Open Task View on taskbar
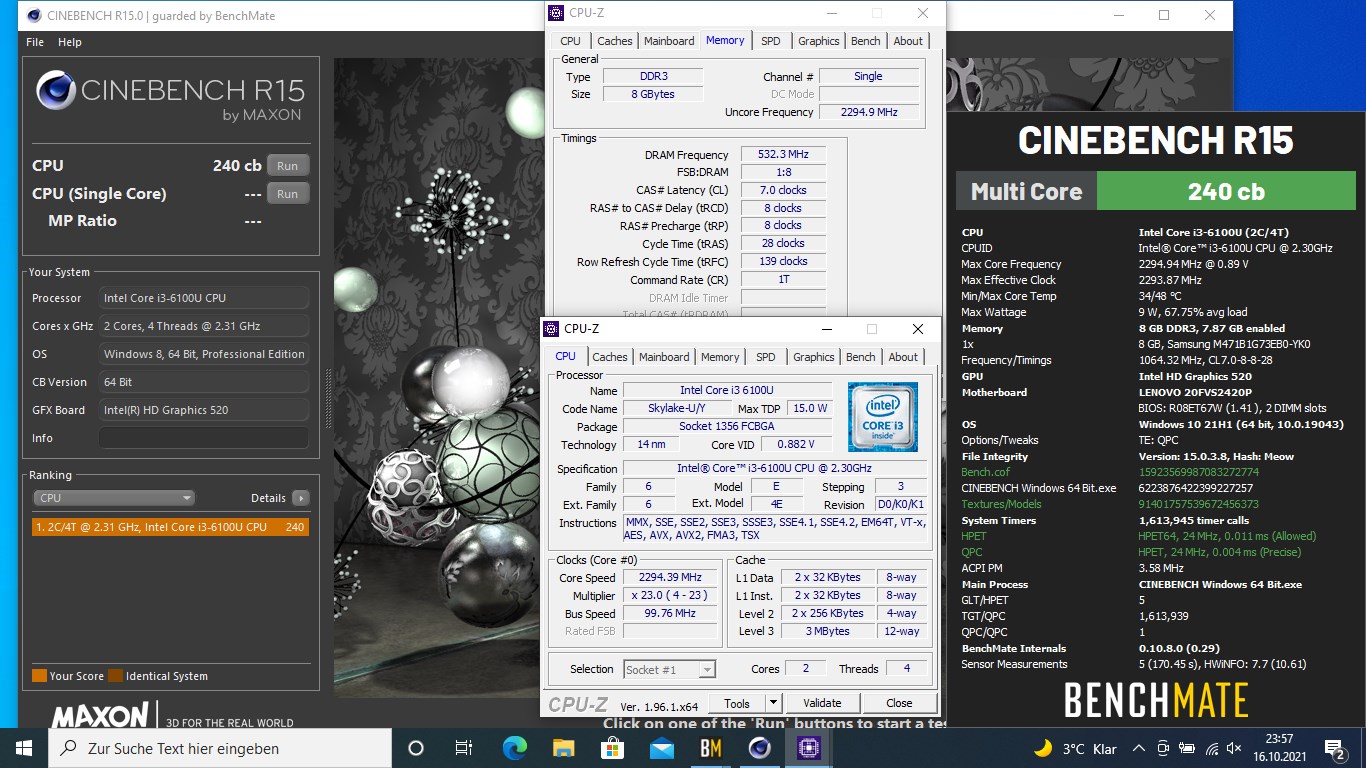This screenshot has height=768, width=1366. (x=464, y=748)
